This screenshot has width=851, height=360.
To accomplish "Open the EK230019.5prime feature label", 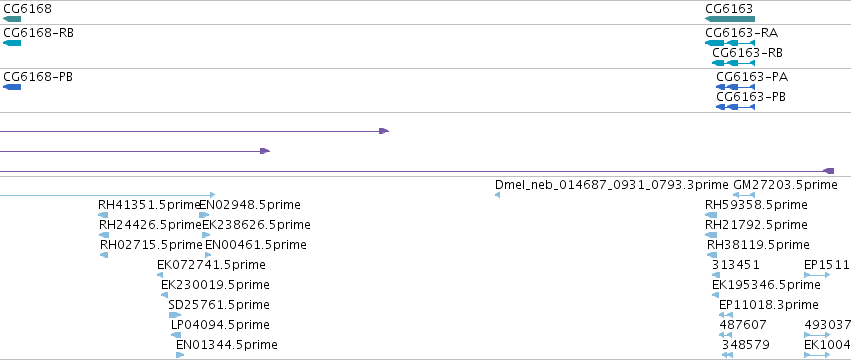I will pos(215,285).
